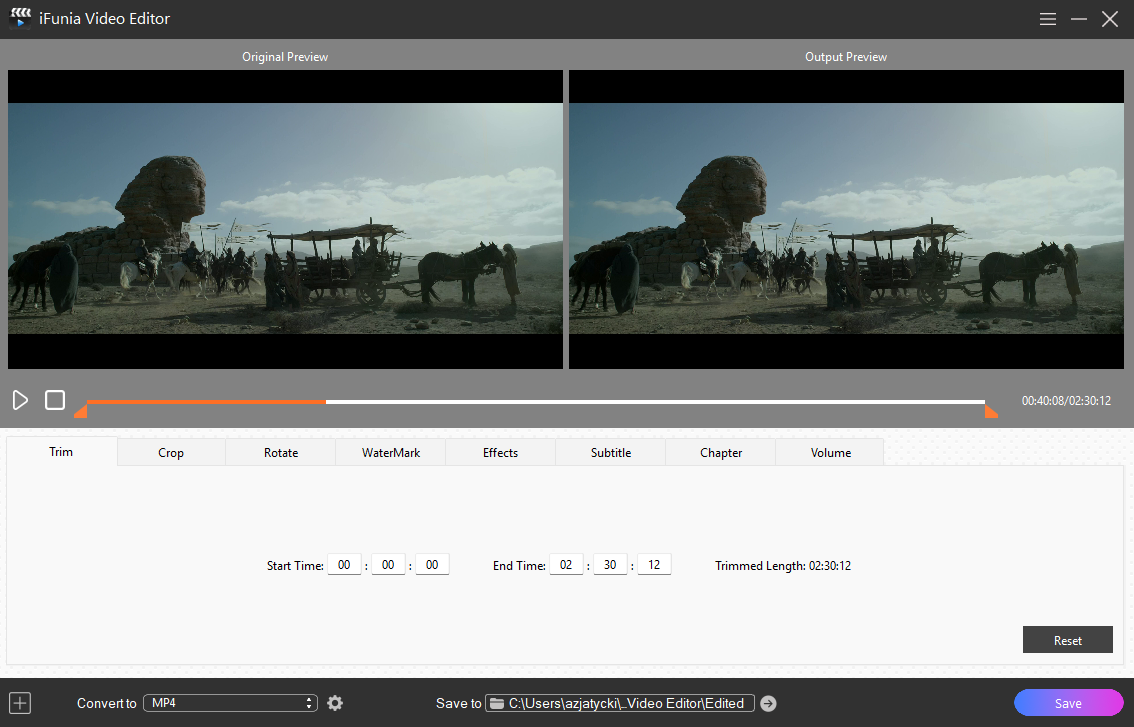
Task: Go to the Subtitle tab
Action: click(x=610, y=452)
